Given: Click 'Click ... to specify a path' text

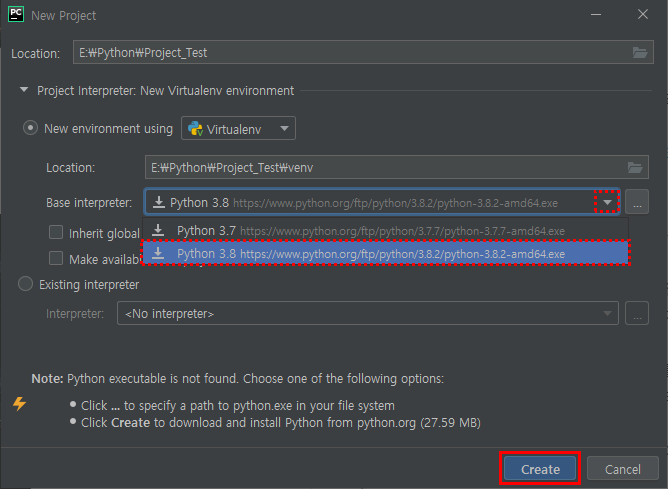Looking at the screenshot, I should (x=238, y=406).
